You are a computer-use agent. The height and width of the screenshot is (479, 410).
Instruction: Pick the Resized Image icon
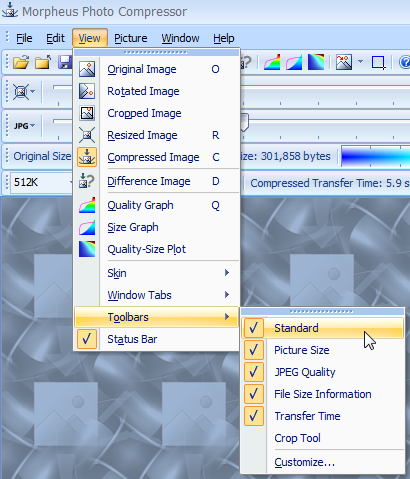[87, 135]
